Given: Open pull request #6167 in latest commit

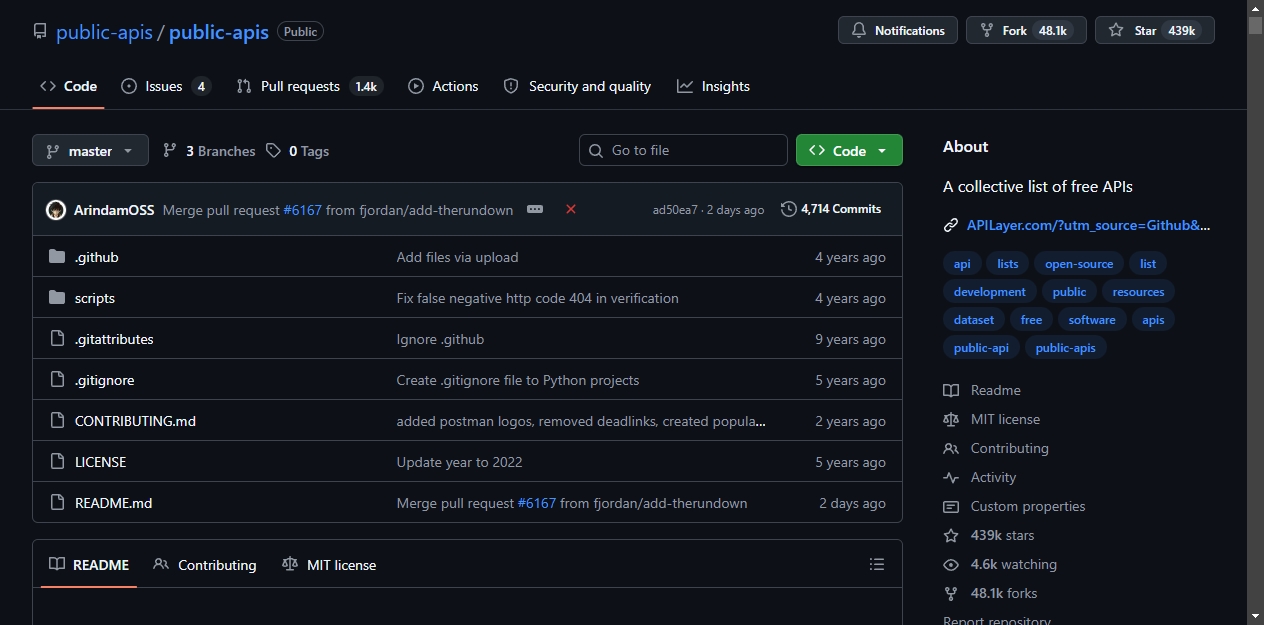Looking at the screenshot, I should [302, 210].
